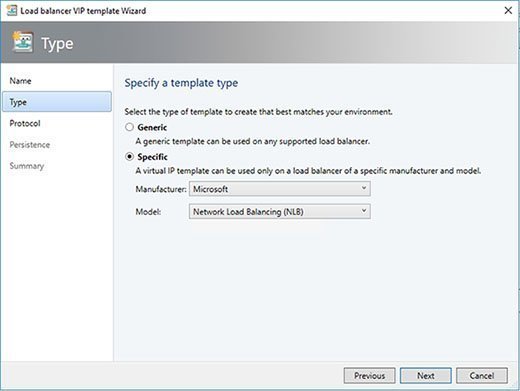Open the Manufacturer dropdown showing Microsoft
Image resolution: width=520 pixels, height=391 pixels.
coord(279,189)
